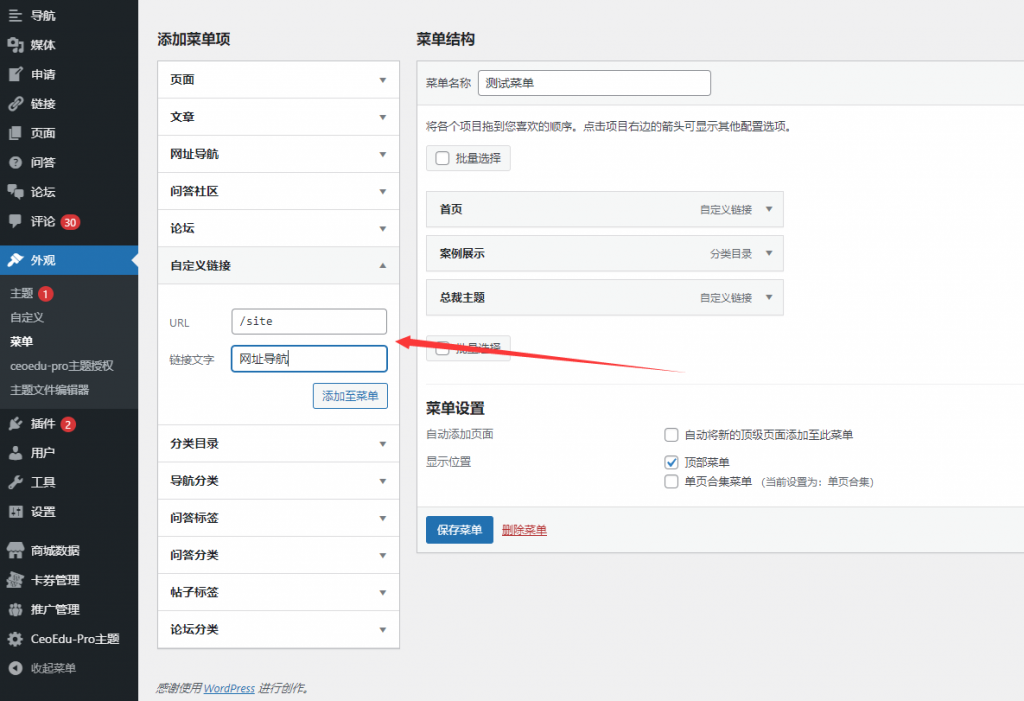Open 主题 submenu under 外观
1024x701 pixels.
22,294
